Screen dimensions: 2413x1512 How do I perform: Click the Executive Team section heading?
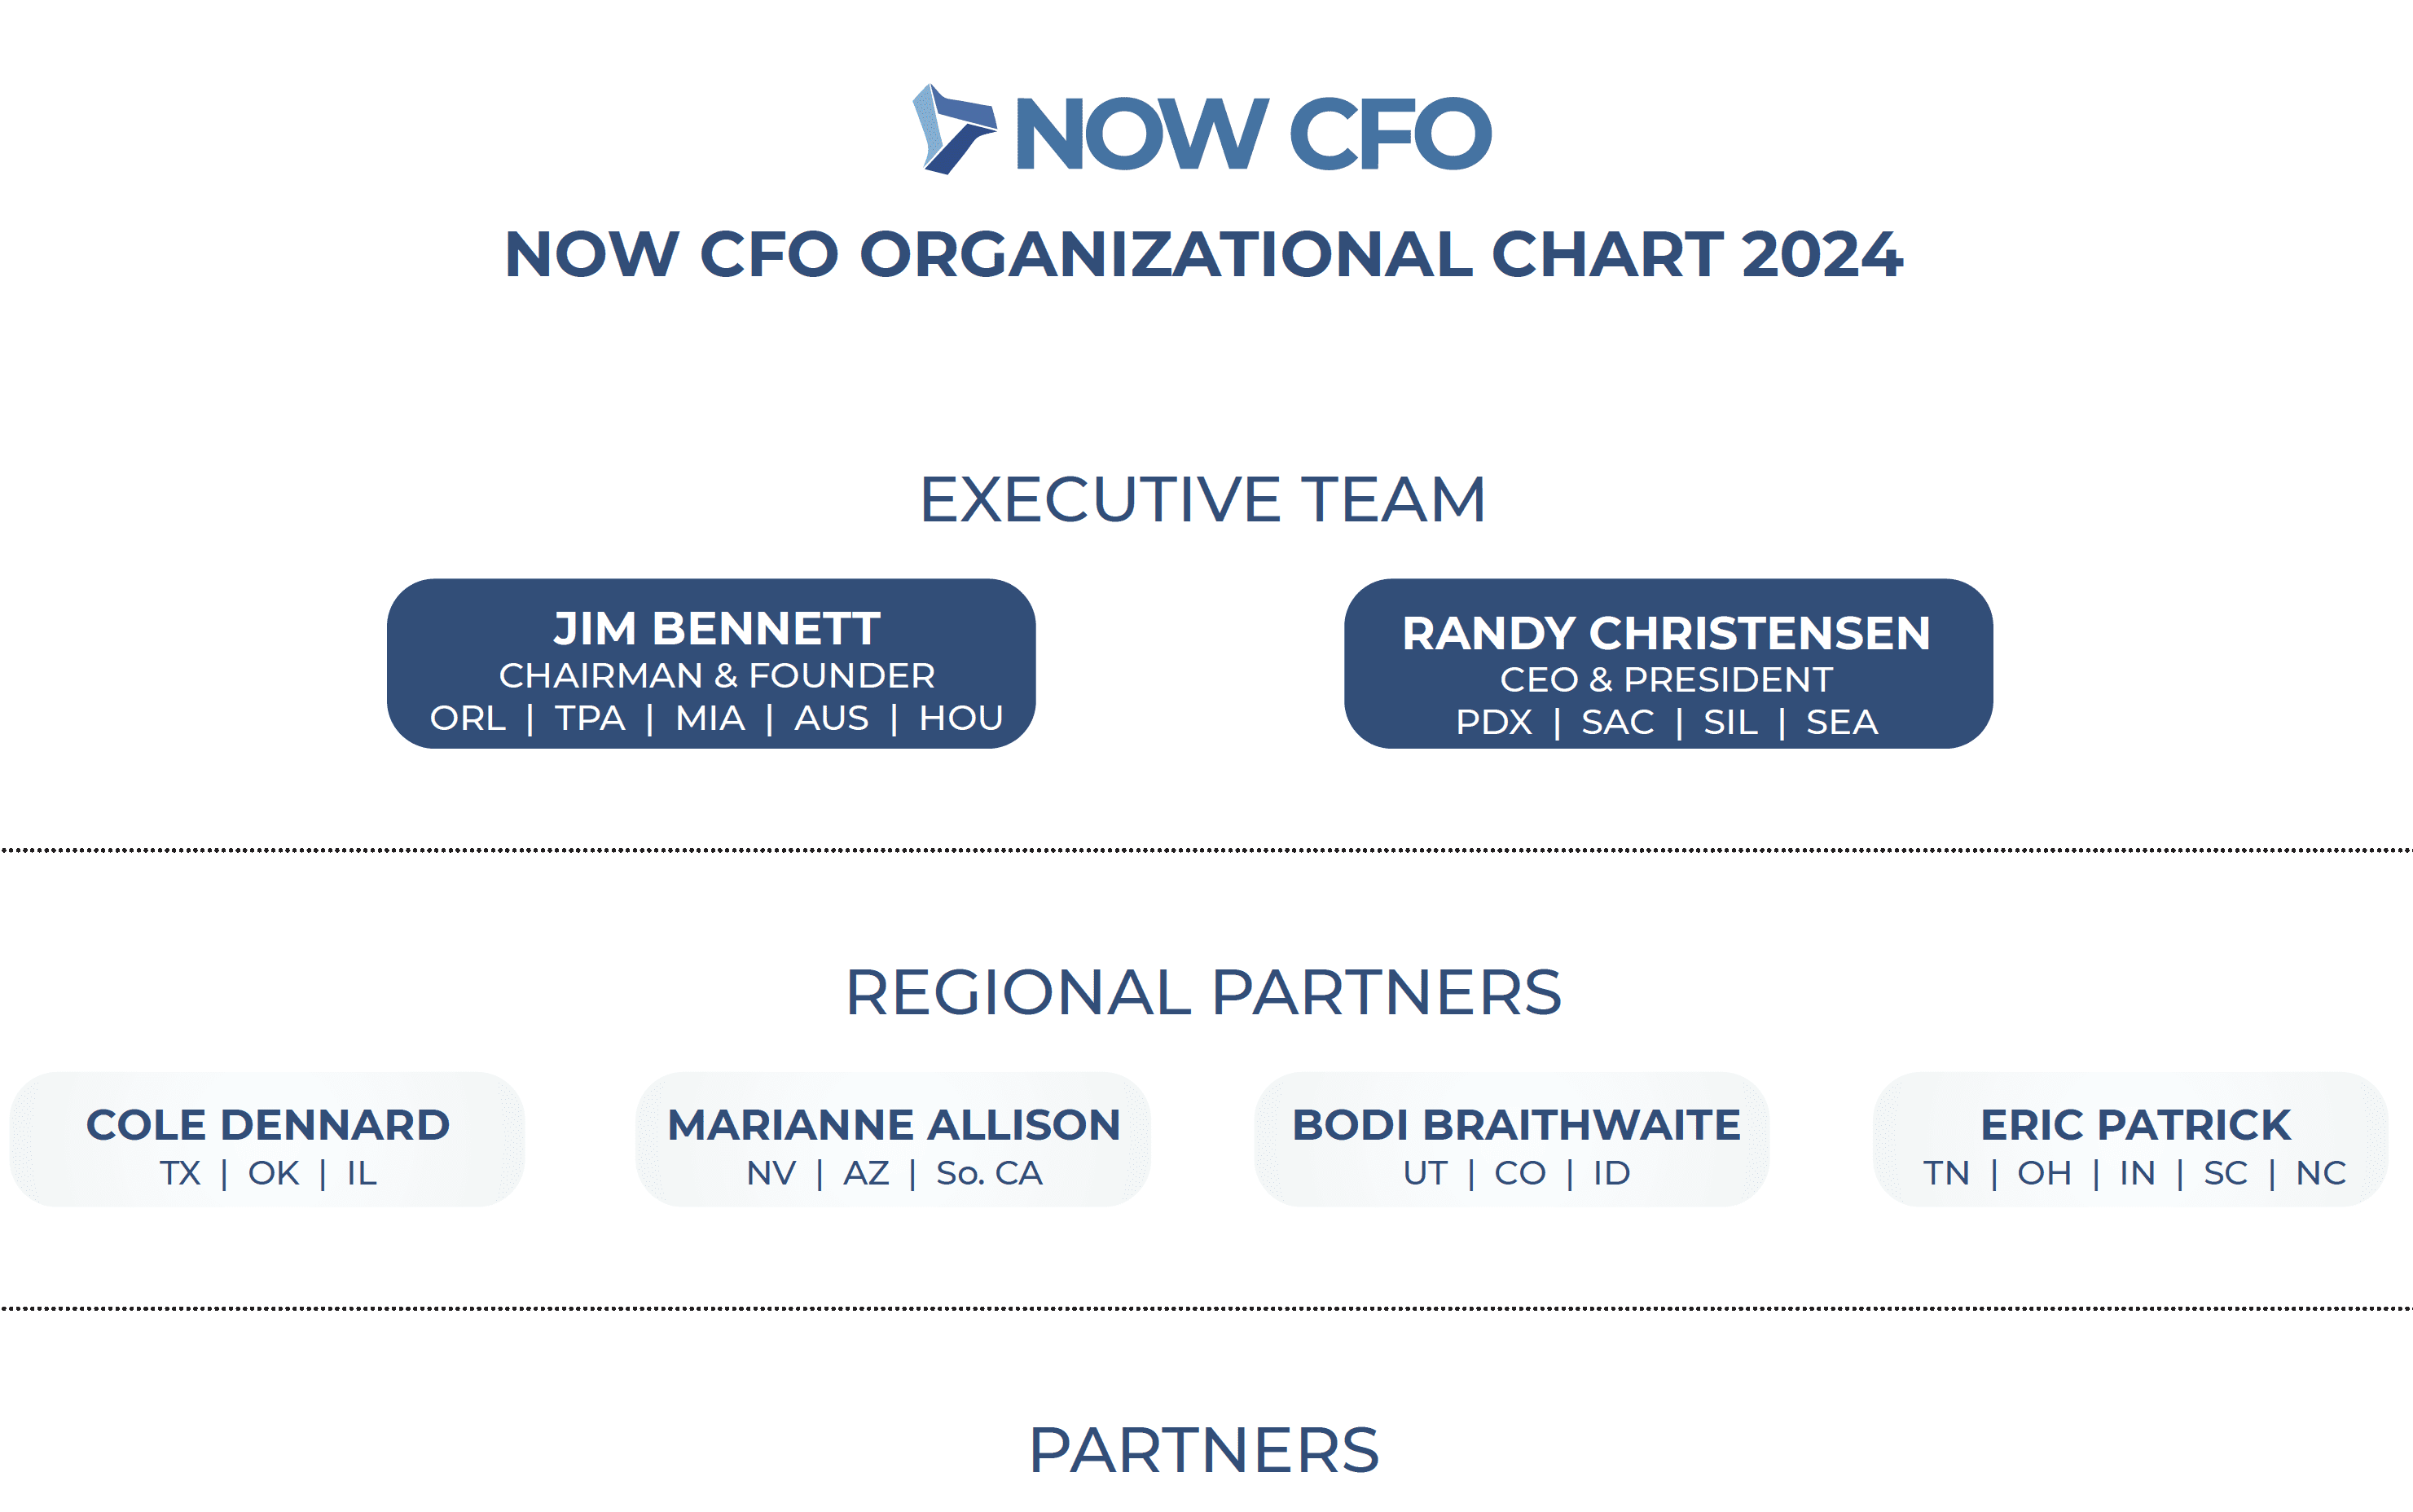coord(1203,499)
